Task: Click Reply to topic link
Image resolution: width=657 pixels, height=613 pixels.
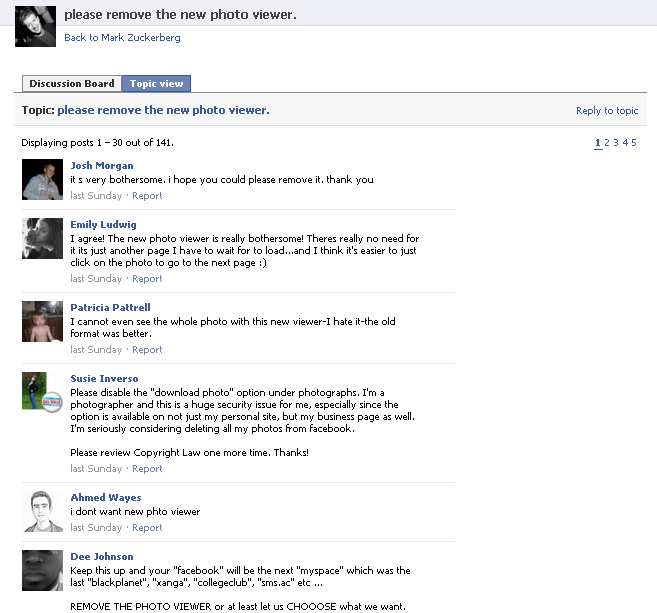Action: [607, 111]
